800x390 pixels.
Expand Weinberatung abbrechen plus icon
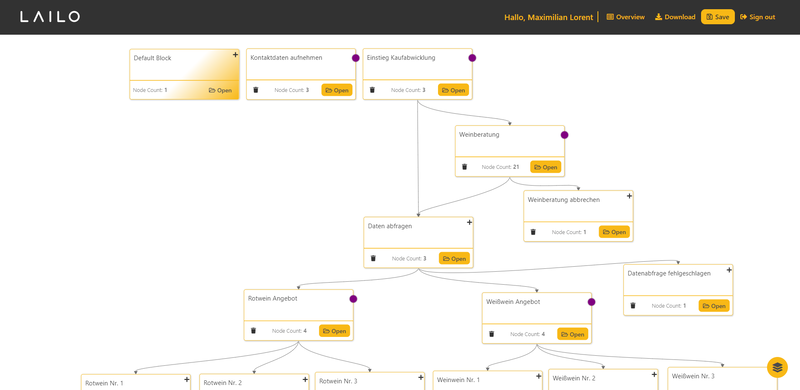tap(629, 196)
